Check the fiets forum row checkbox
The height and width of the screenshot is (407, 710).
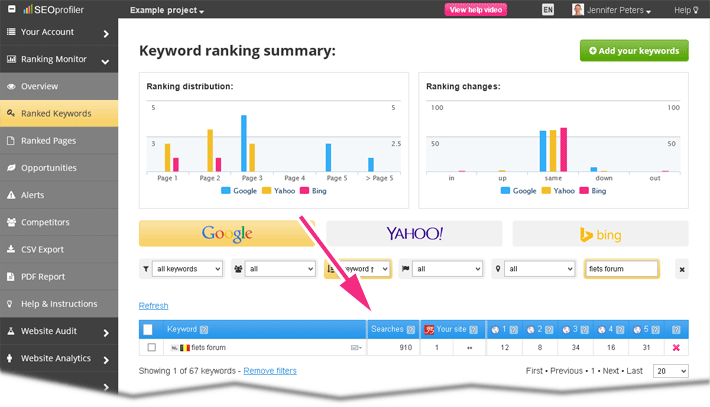tap(151, 347)
